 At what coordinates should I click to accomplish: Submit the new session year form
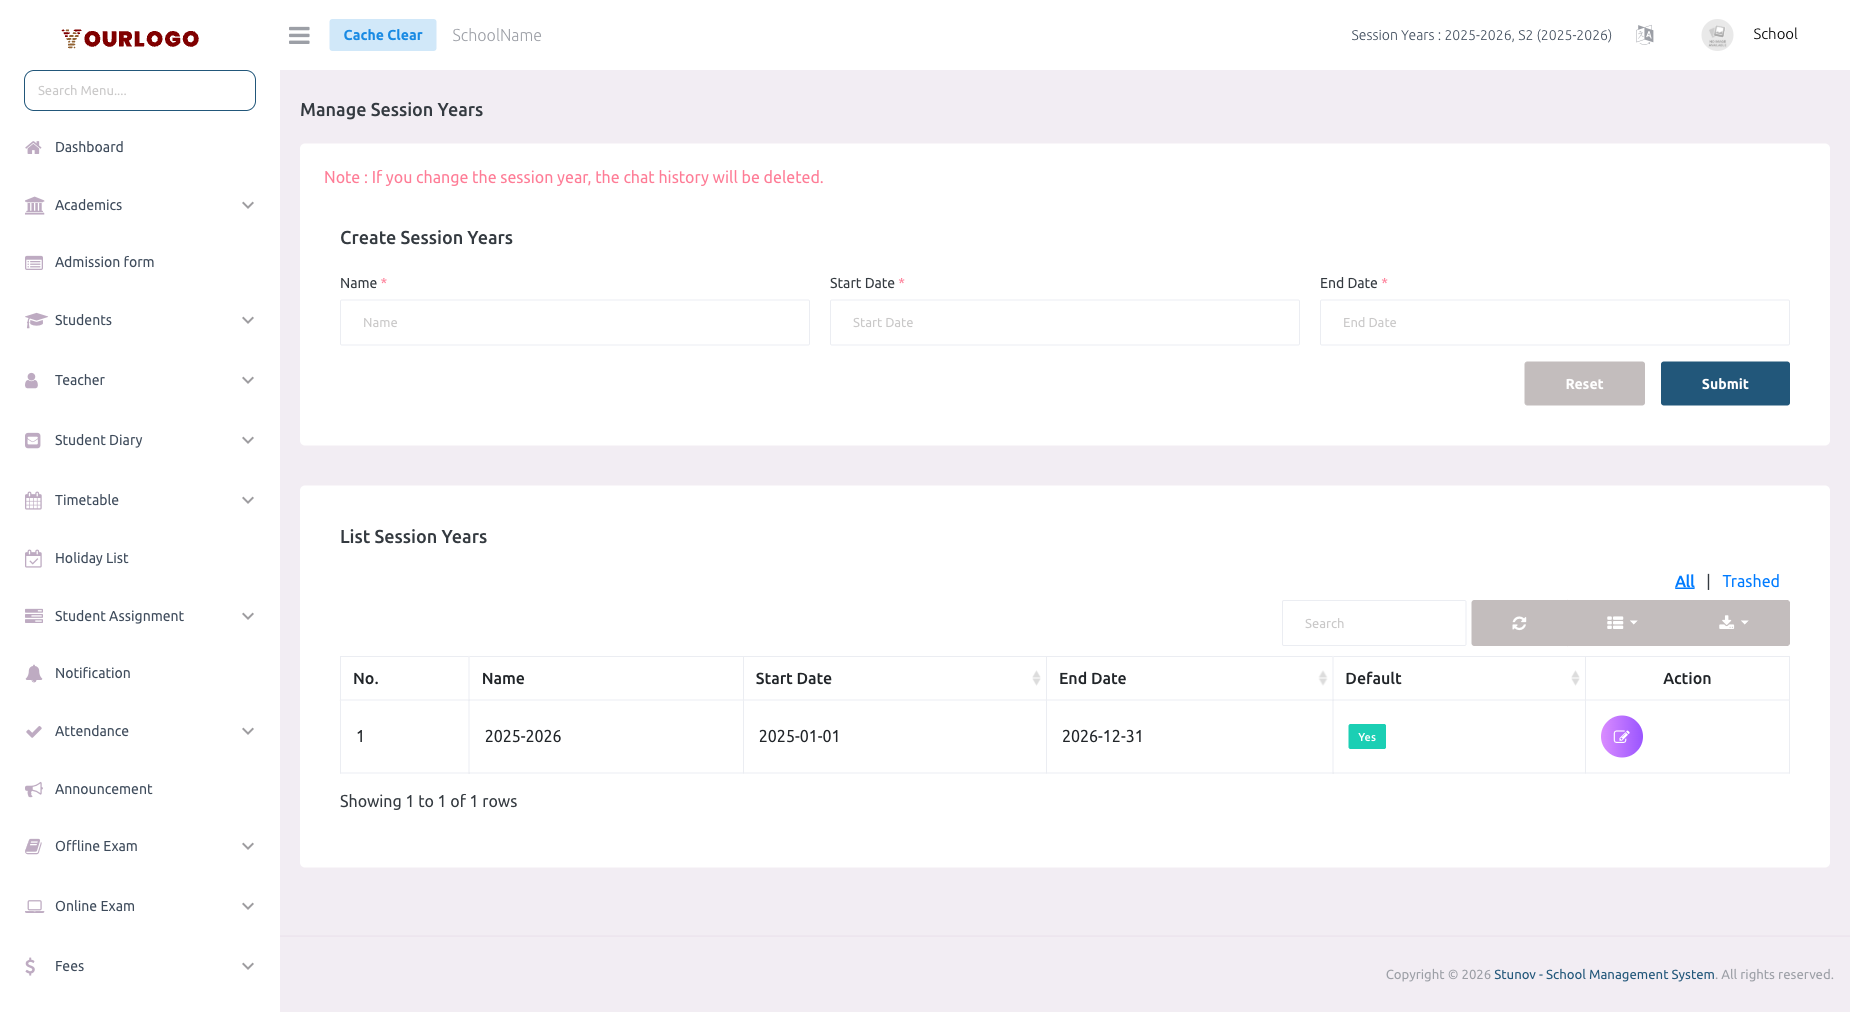1724,383
